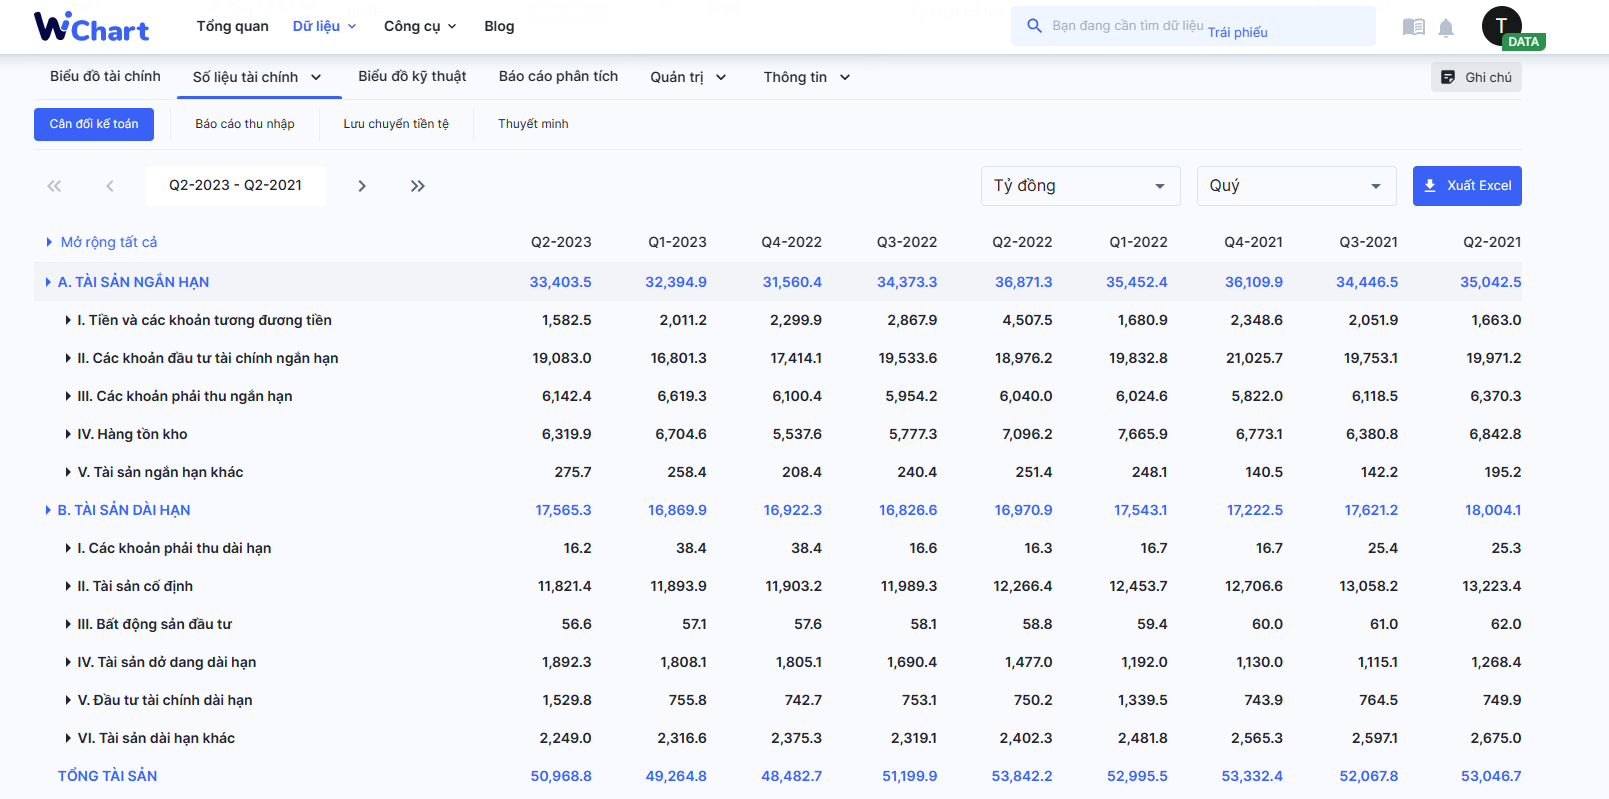Expand Các khoản phải thu dài hạn row
The image size is (1609, 799).
click(x=68, y=548)
